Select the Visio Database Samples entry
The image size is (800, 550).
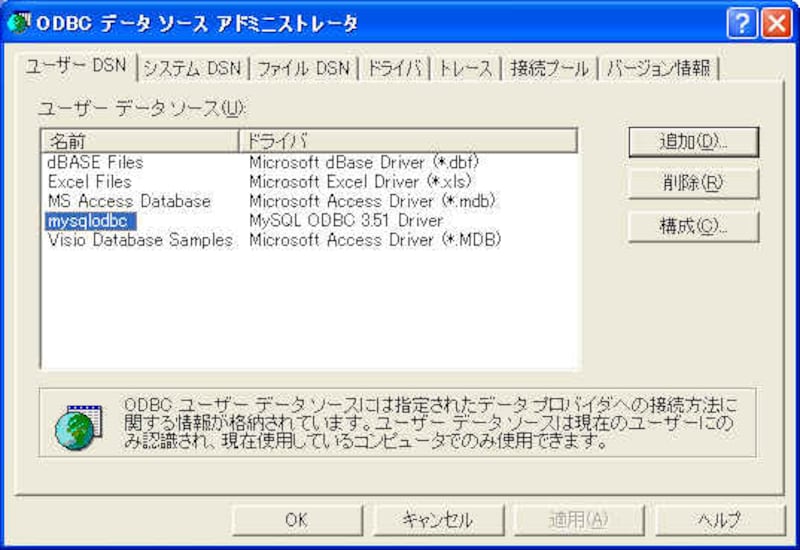click(140, 240)
